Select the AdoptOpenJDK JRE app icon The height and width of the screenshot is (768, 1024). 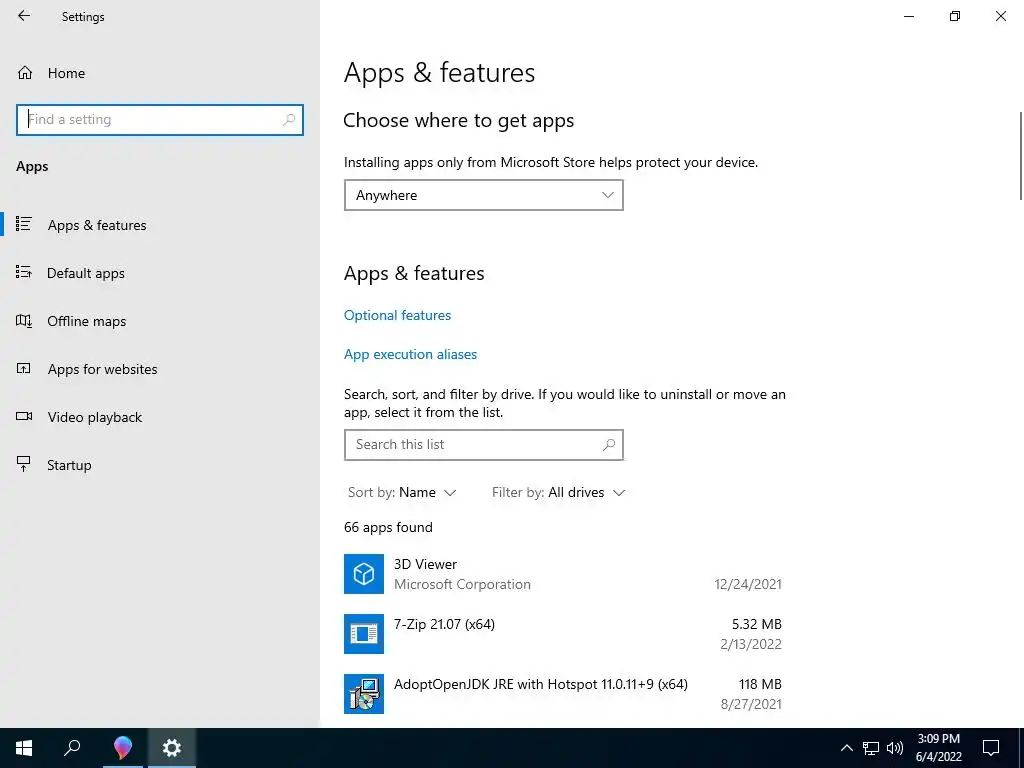click(364, 694)
